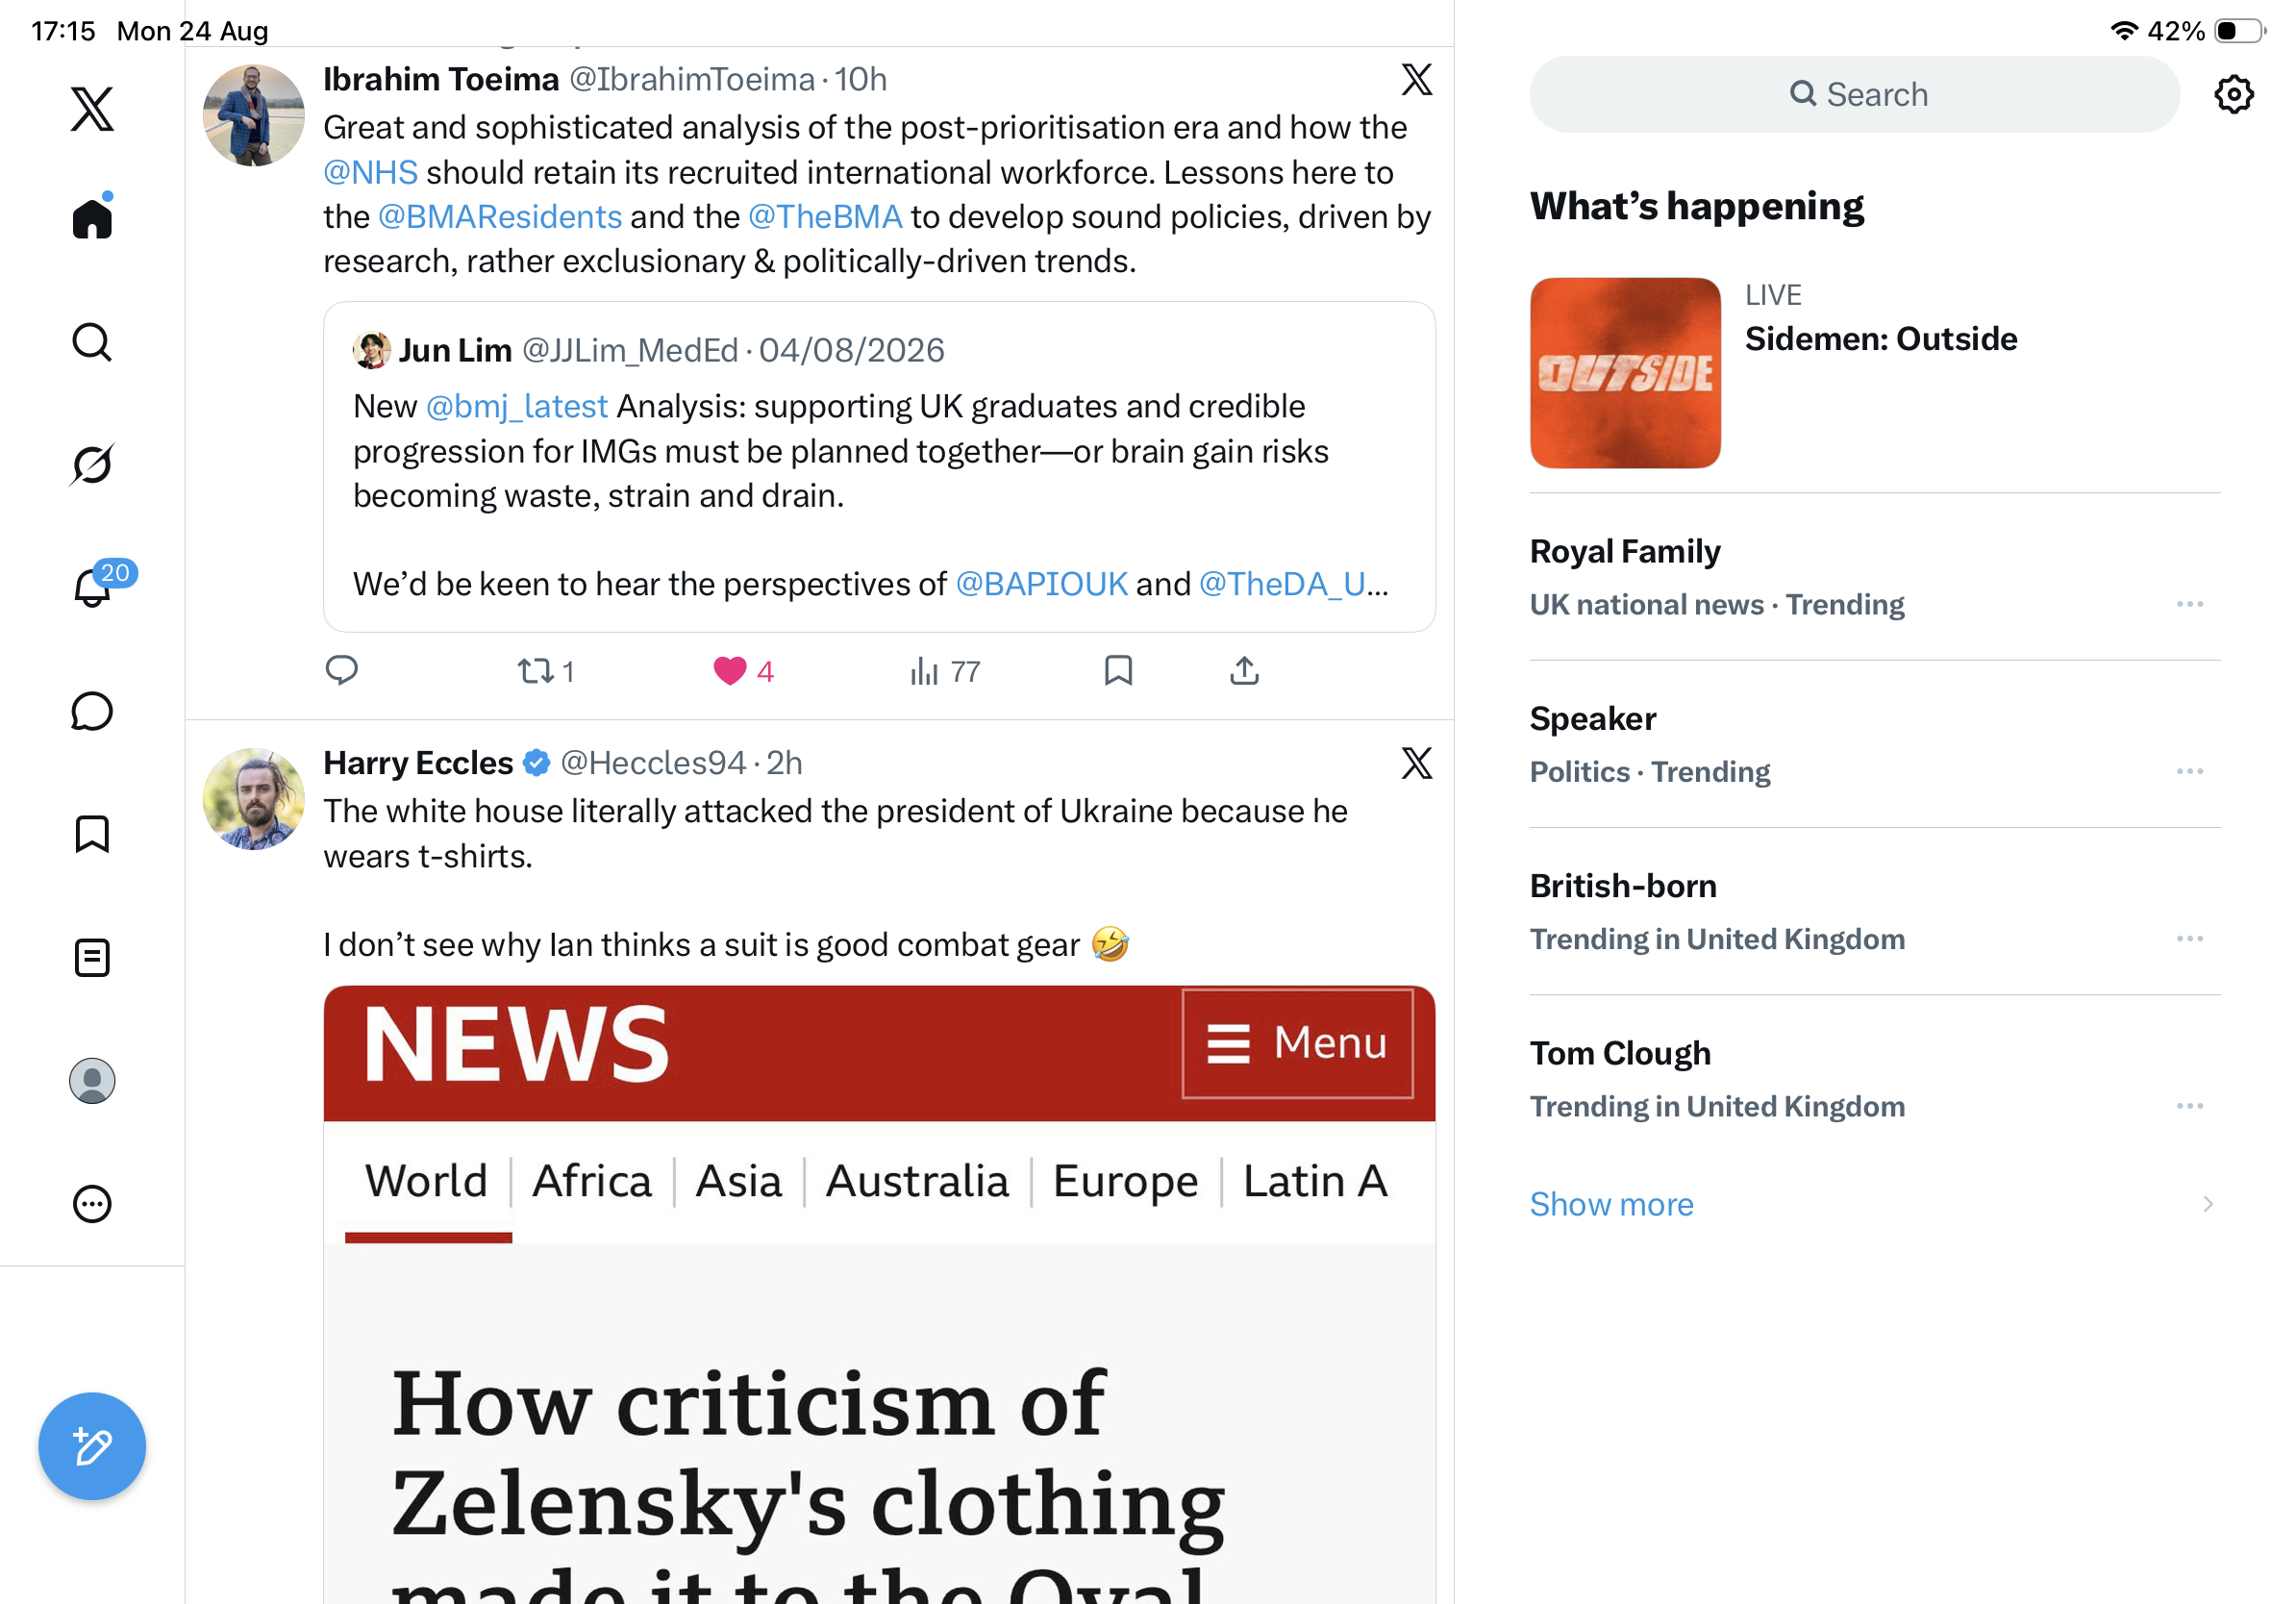Screen dimensions: 2296x1604
Task: Click the Search input field
Action: coord(1854,94)
